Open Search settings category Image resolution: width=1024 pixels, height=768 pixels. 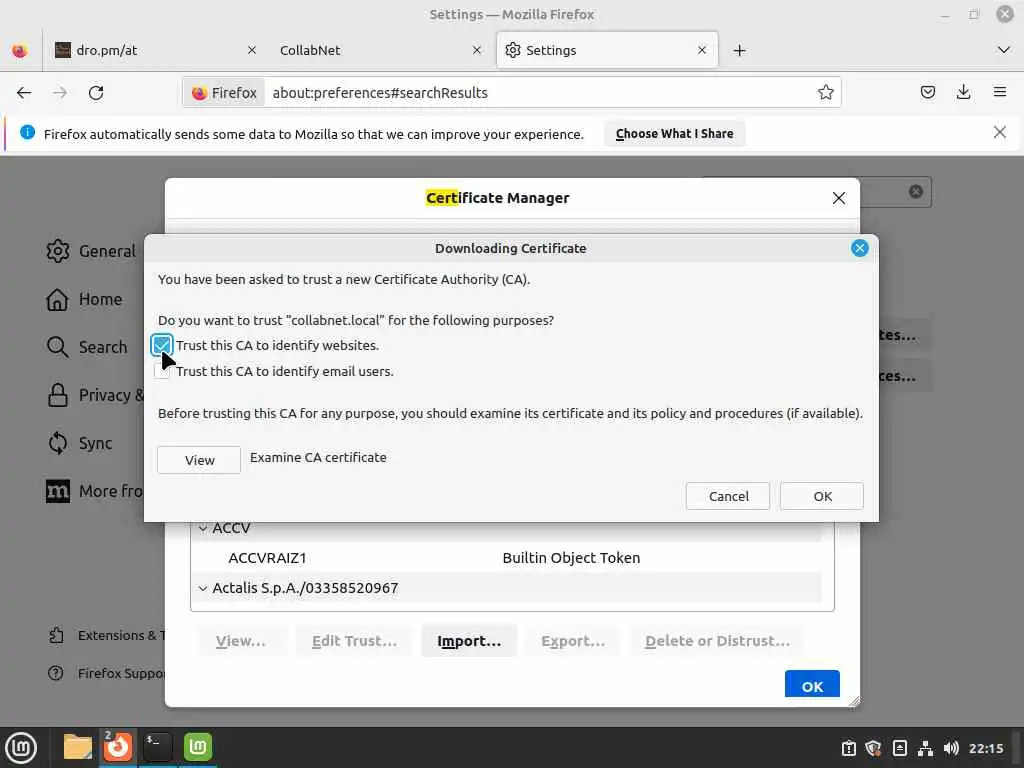87,347
